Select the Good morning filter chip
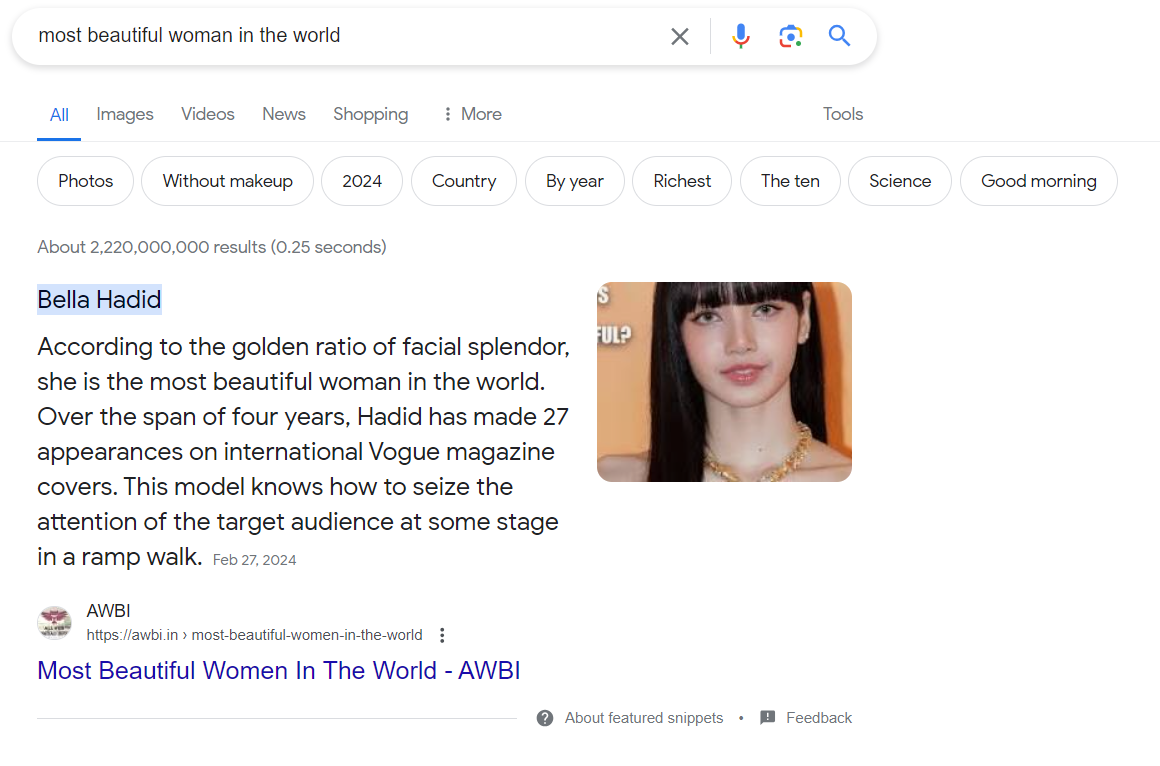This screenshot has height=766, width=1160. pyautogui.click(x=1039, y=181)
